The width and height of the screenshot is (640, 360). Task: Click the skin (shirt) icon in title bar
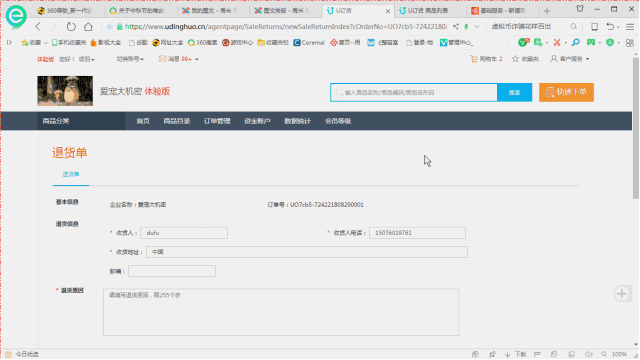[580, 9]
